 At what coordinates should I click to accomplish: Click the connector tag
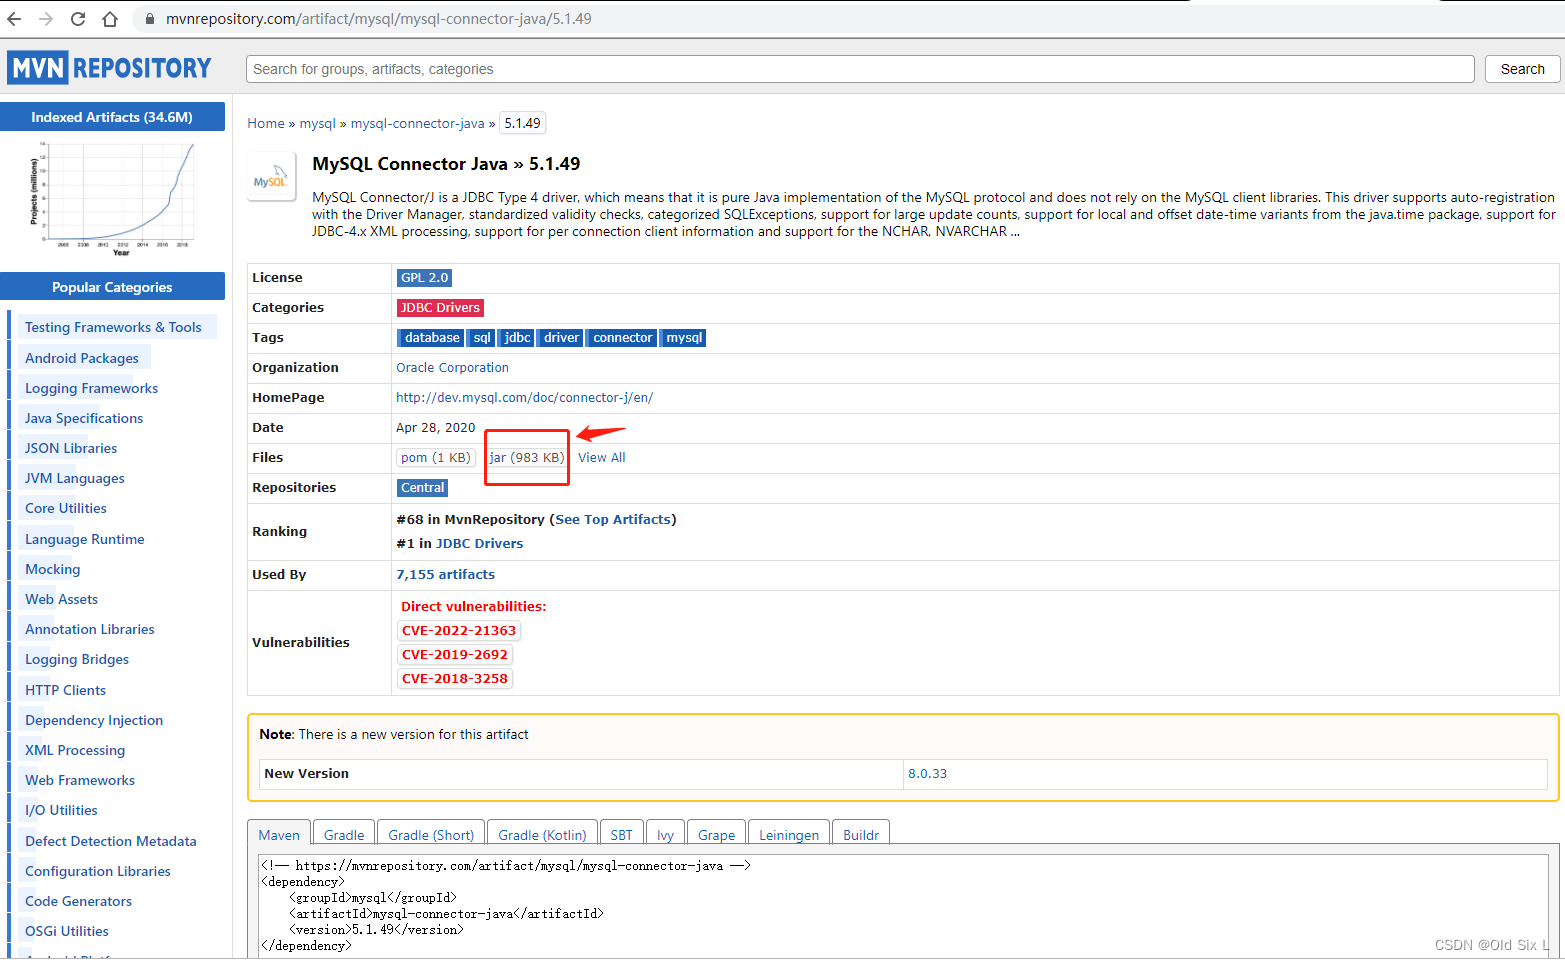coord(622,338)
